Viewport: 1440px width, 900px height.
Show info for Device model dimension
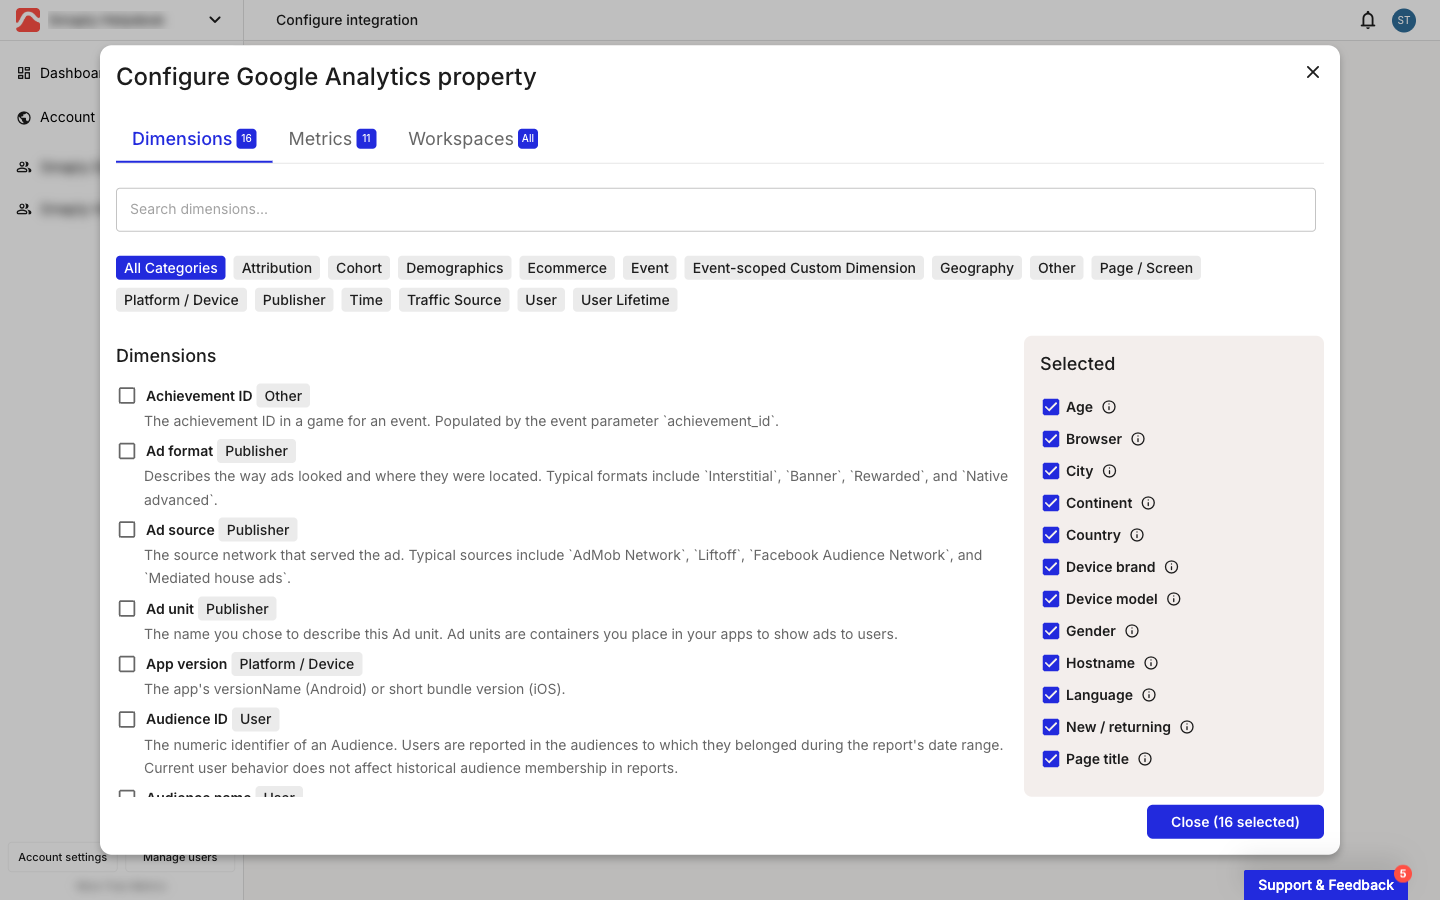(x=1174, y=599)
